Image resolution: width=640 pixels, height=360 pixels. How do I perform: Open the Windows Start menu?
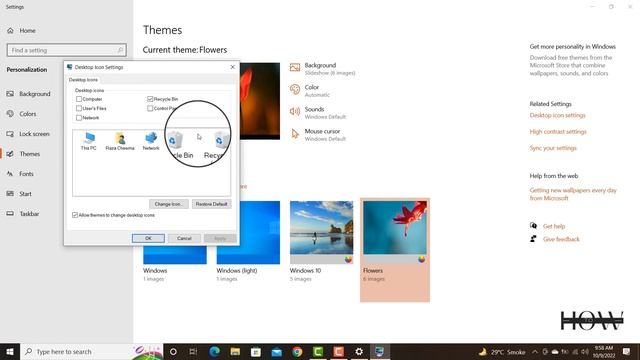10,351
